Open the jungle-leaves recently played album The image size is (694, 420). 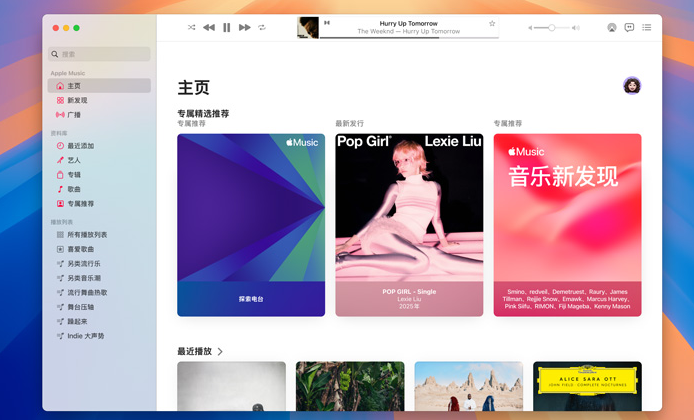click(x=350, y=386)
